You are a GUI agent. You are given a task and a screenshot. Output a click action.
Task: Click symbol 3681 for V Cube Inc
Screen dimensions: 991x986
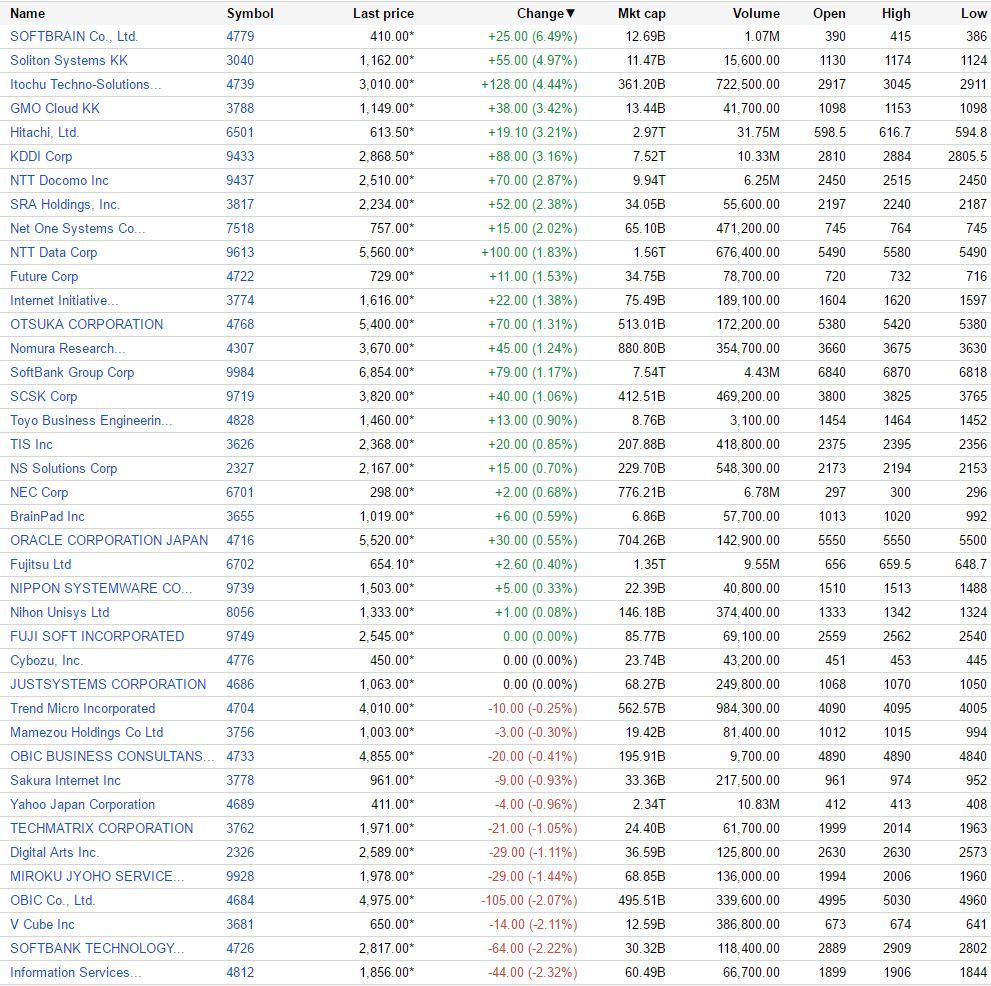pyautogui.click(x=240, y=925)
